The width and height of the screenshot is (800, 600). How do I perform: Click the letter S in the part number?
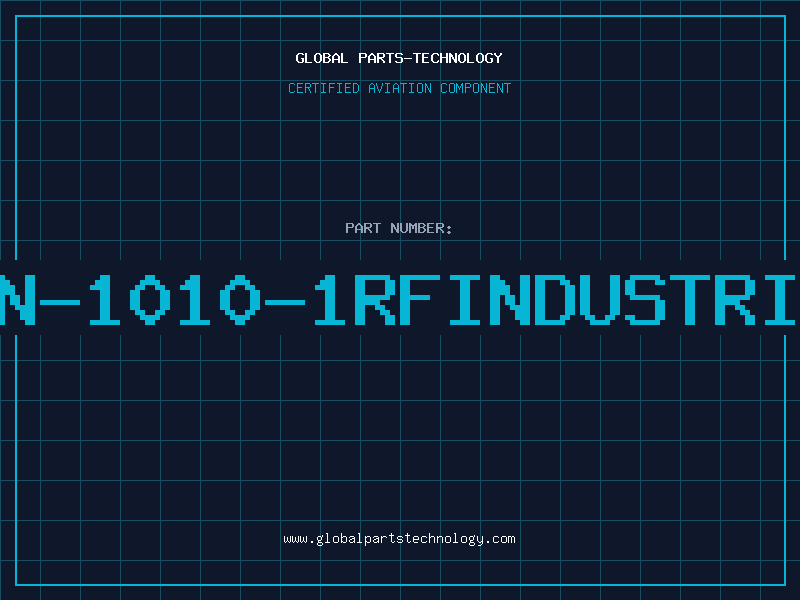[645, 298]
